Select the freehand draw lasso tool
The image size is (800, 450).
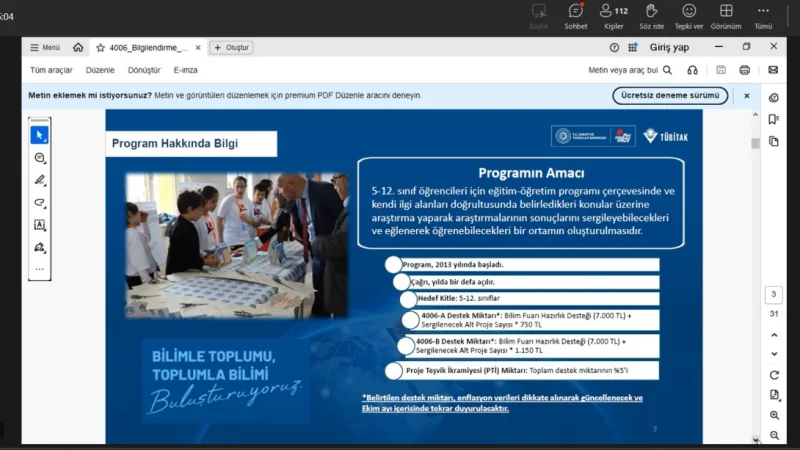click(x=39, y=203)
